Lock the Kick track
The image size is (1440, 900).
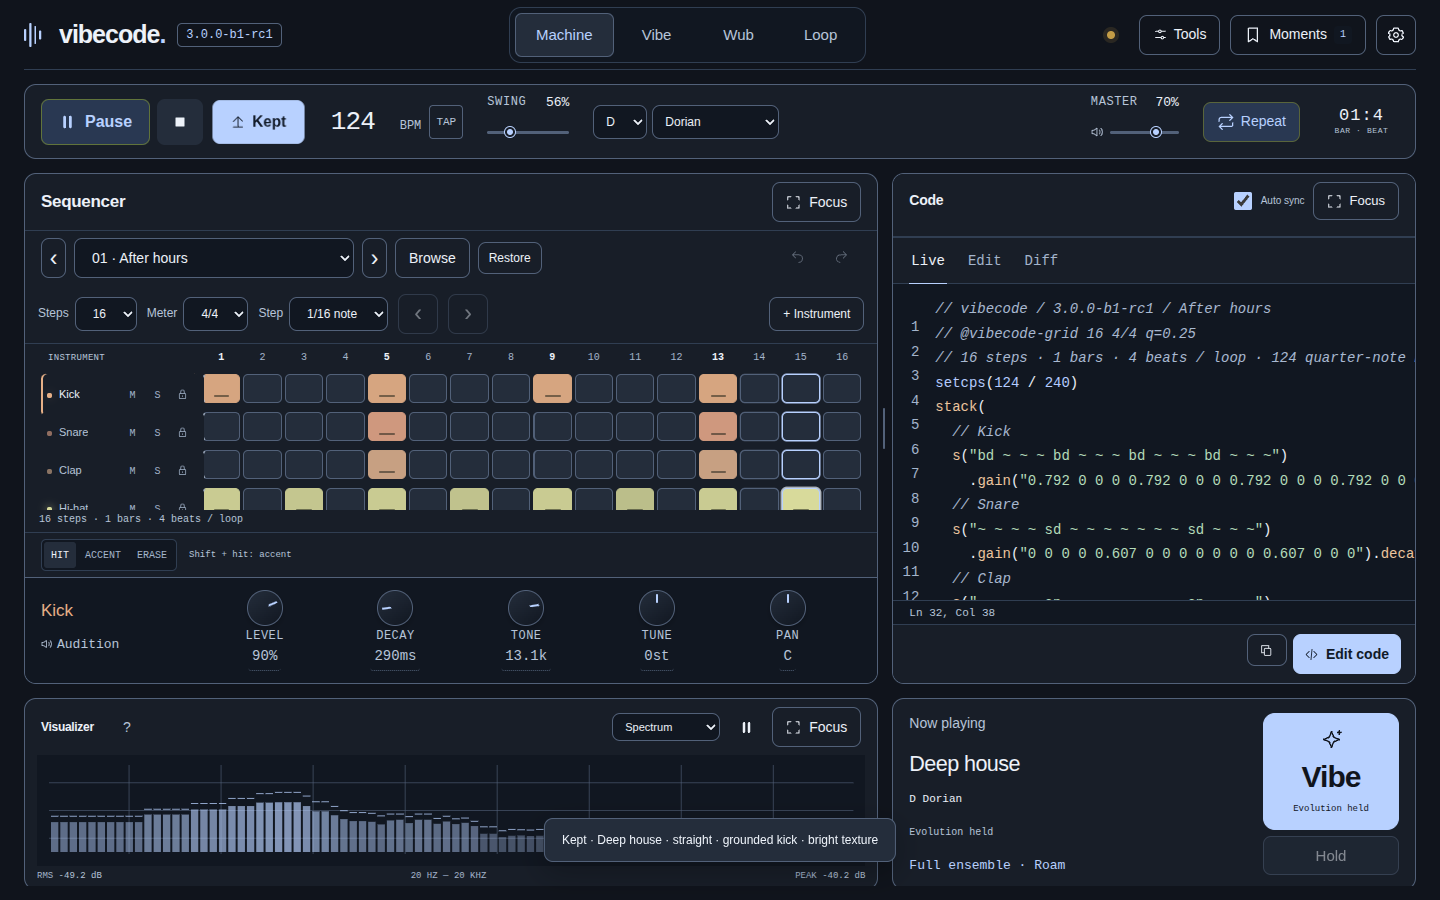pos(182,395)
